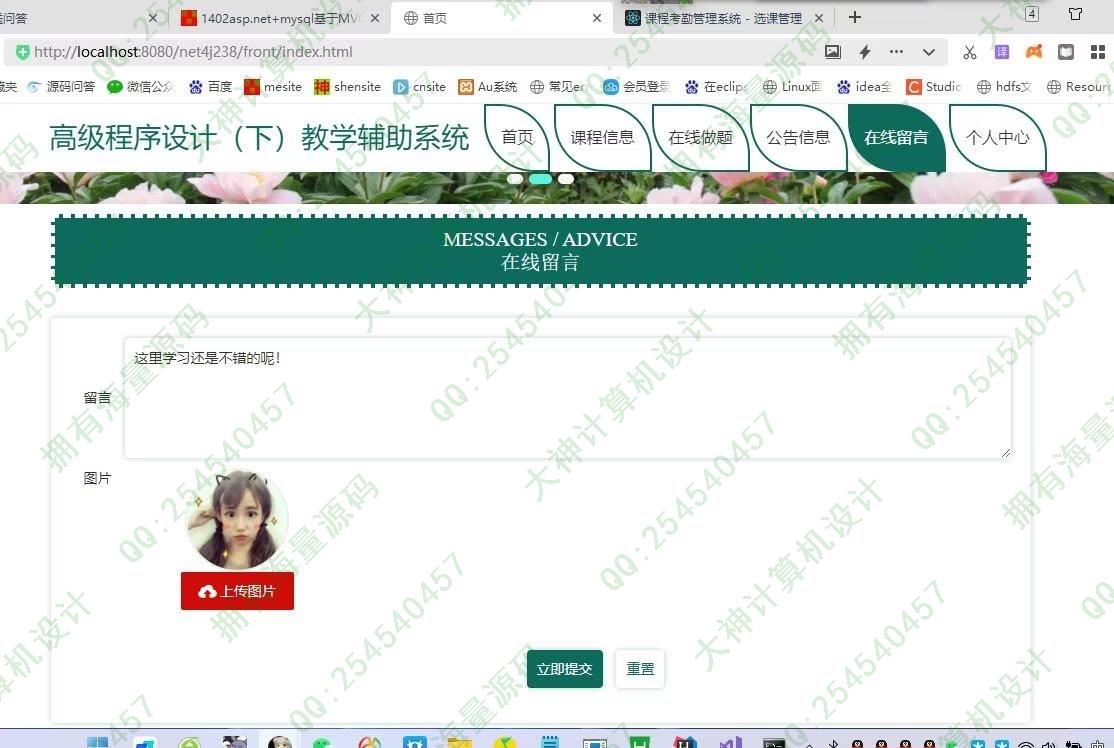This screenshot has height=748, width=1114.
Task: Close the 首页 browser tab
Action: (x=597, y=18)
